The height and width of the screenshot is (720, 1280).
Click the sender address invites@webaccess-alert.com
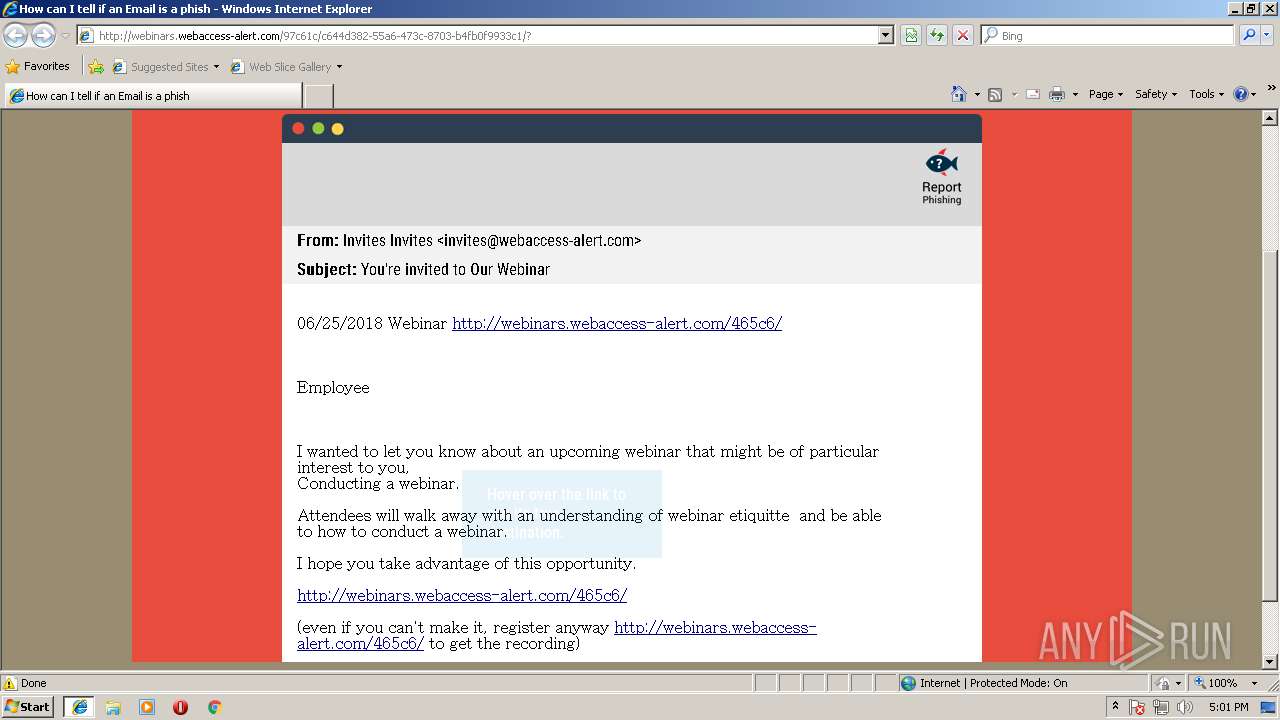pyautogui.click(x=539, y=240)
